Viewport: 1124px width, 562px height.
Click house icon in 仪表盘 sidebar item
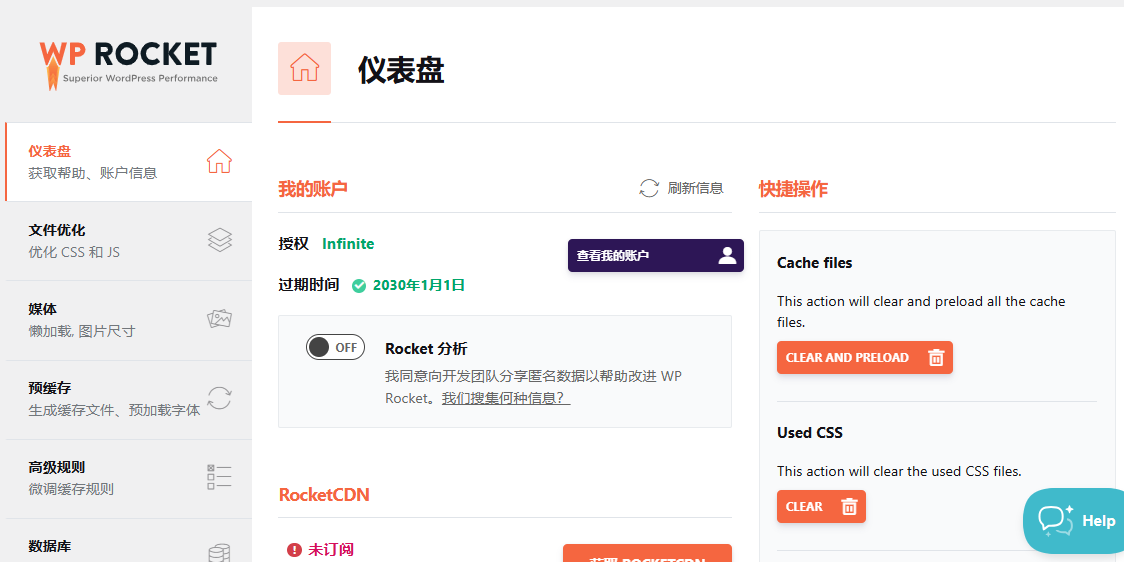point(219,161)
